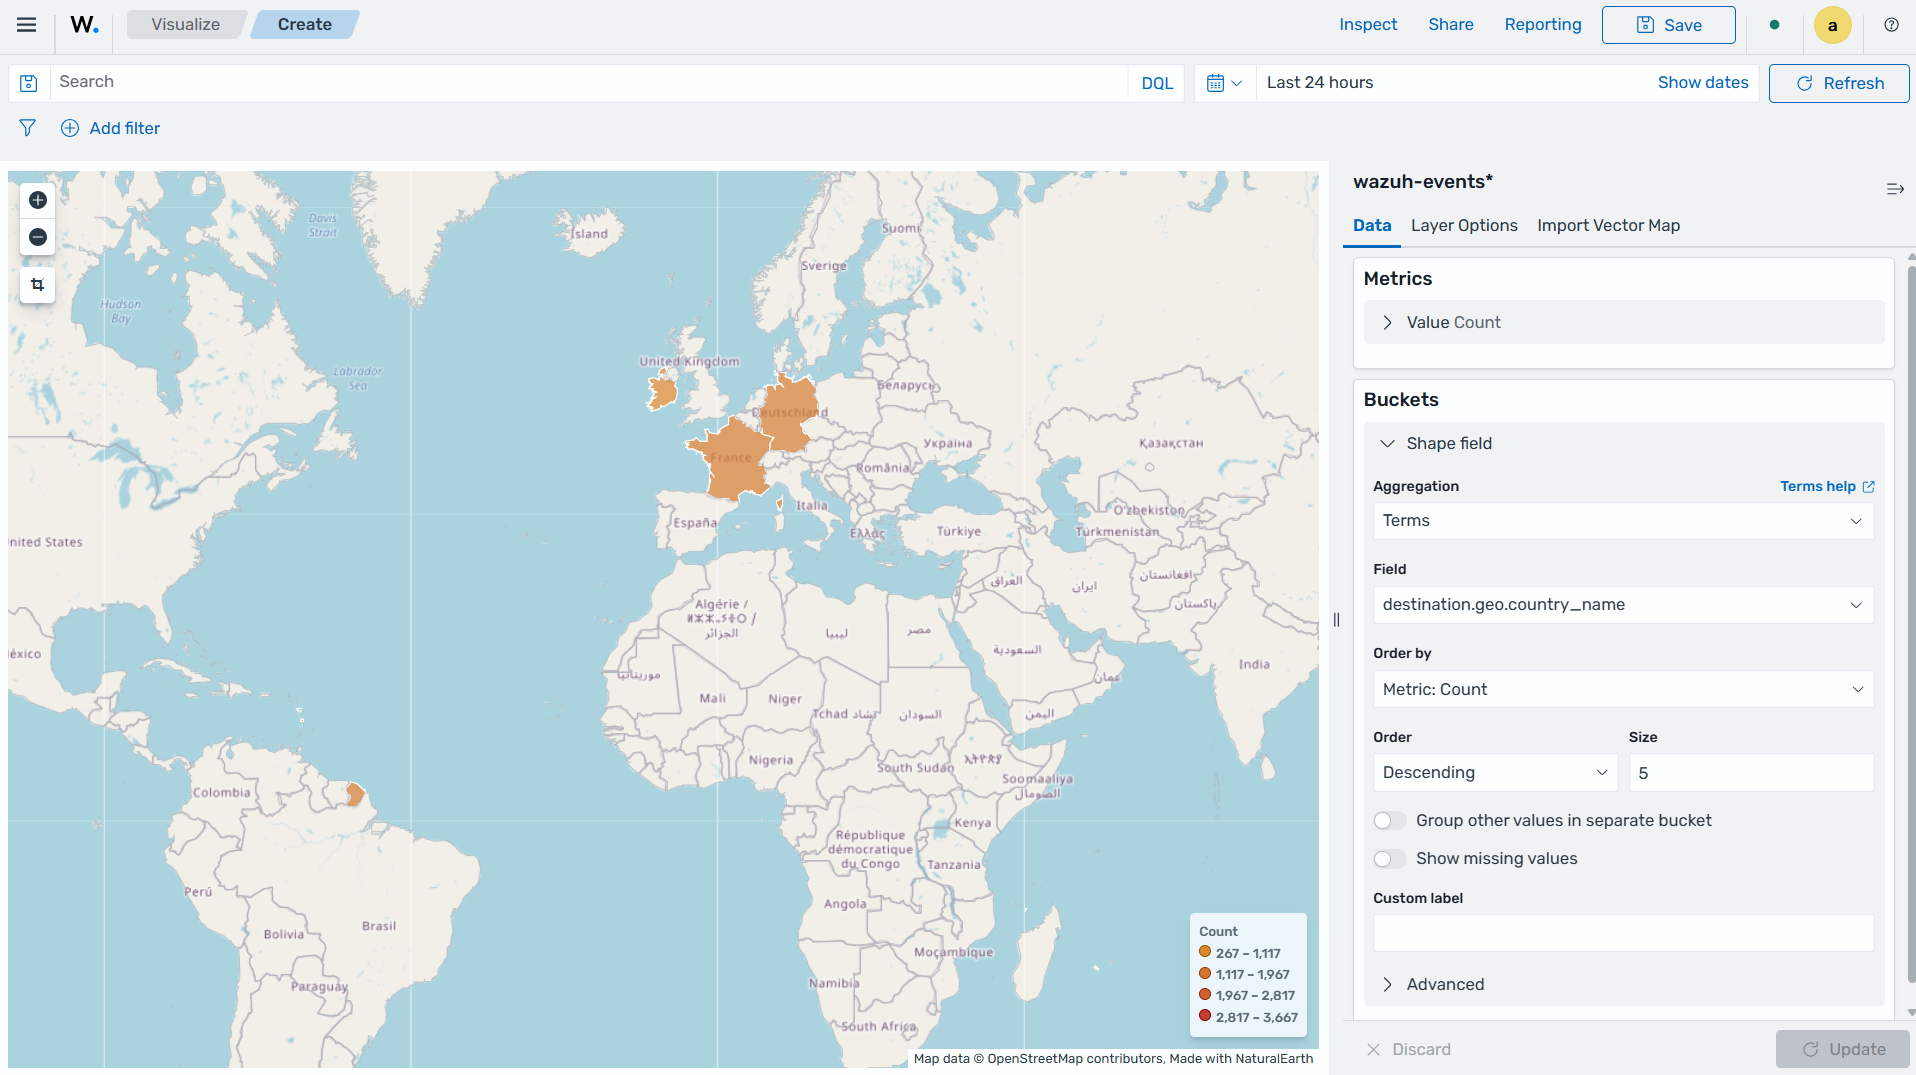Click the filter options funnel icon

pos(28,128)
